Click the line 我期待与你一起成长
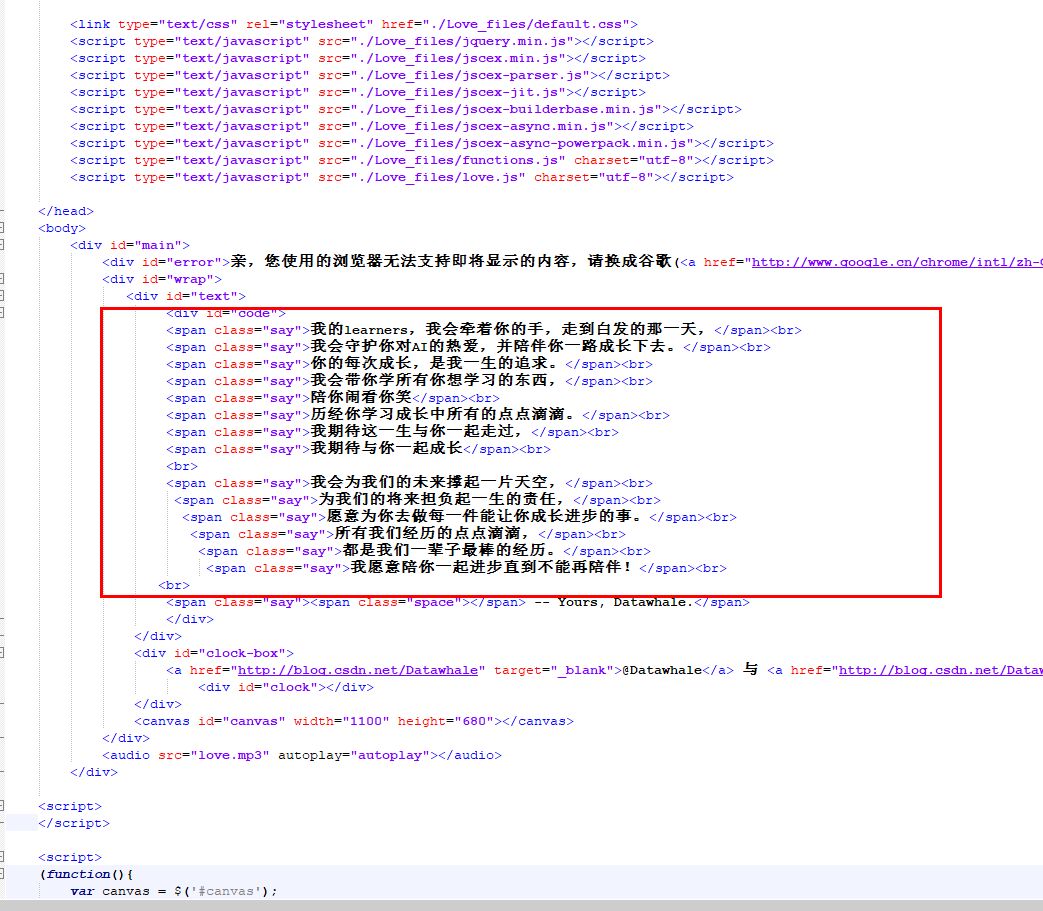Image resolution: width=1043 pixels, height=911 pixels. coord(359,450)
